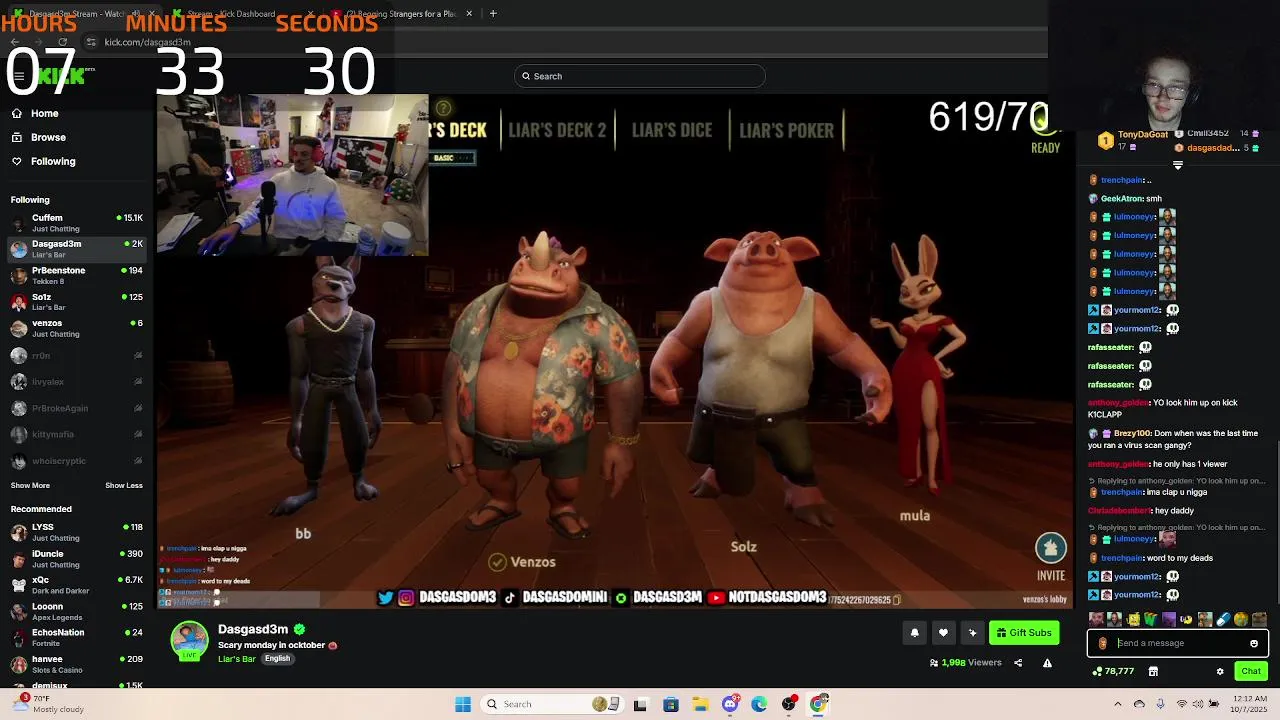
Task: Click the pill emote in quick emotes
Action: pyautogui.click(x=1222, y=620)
